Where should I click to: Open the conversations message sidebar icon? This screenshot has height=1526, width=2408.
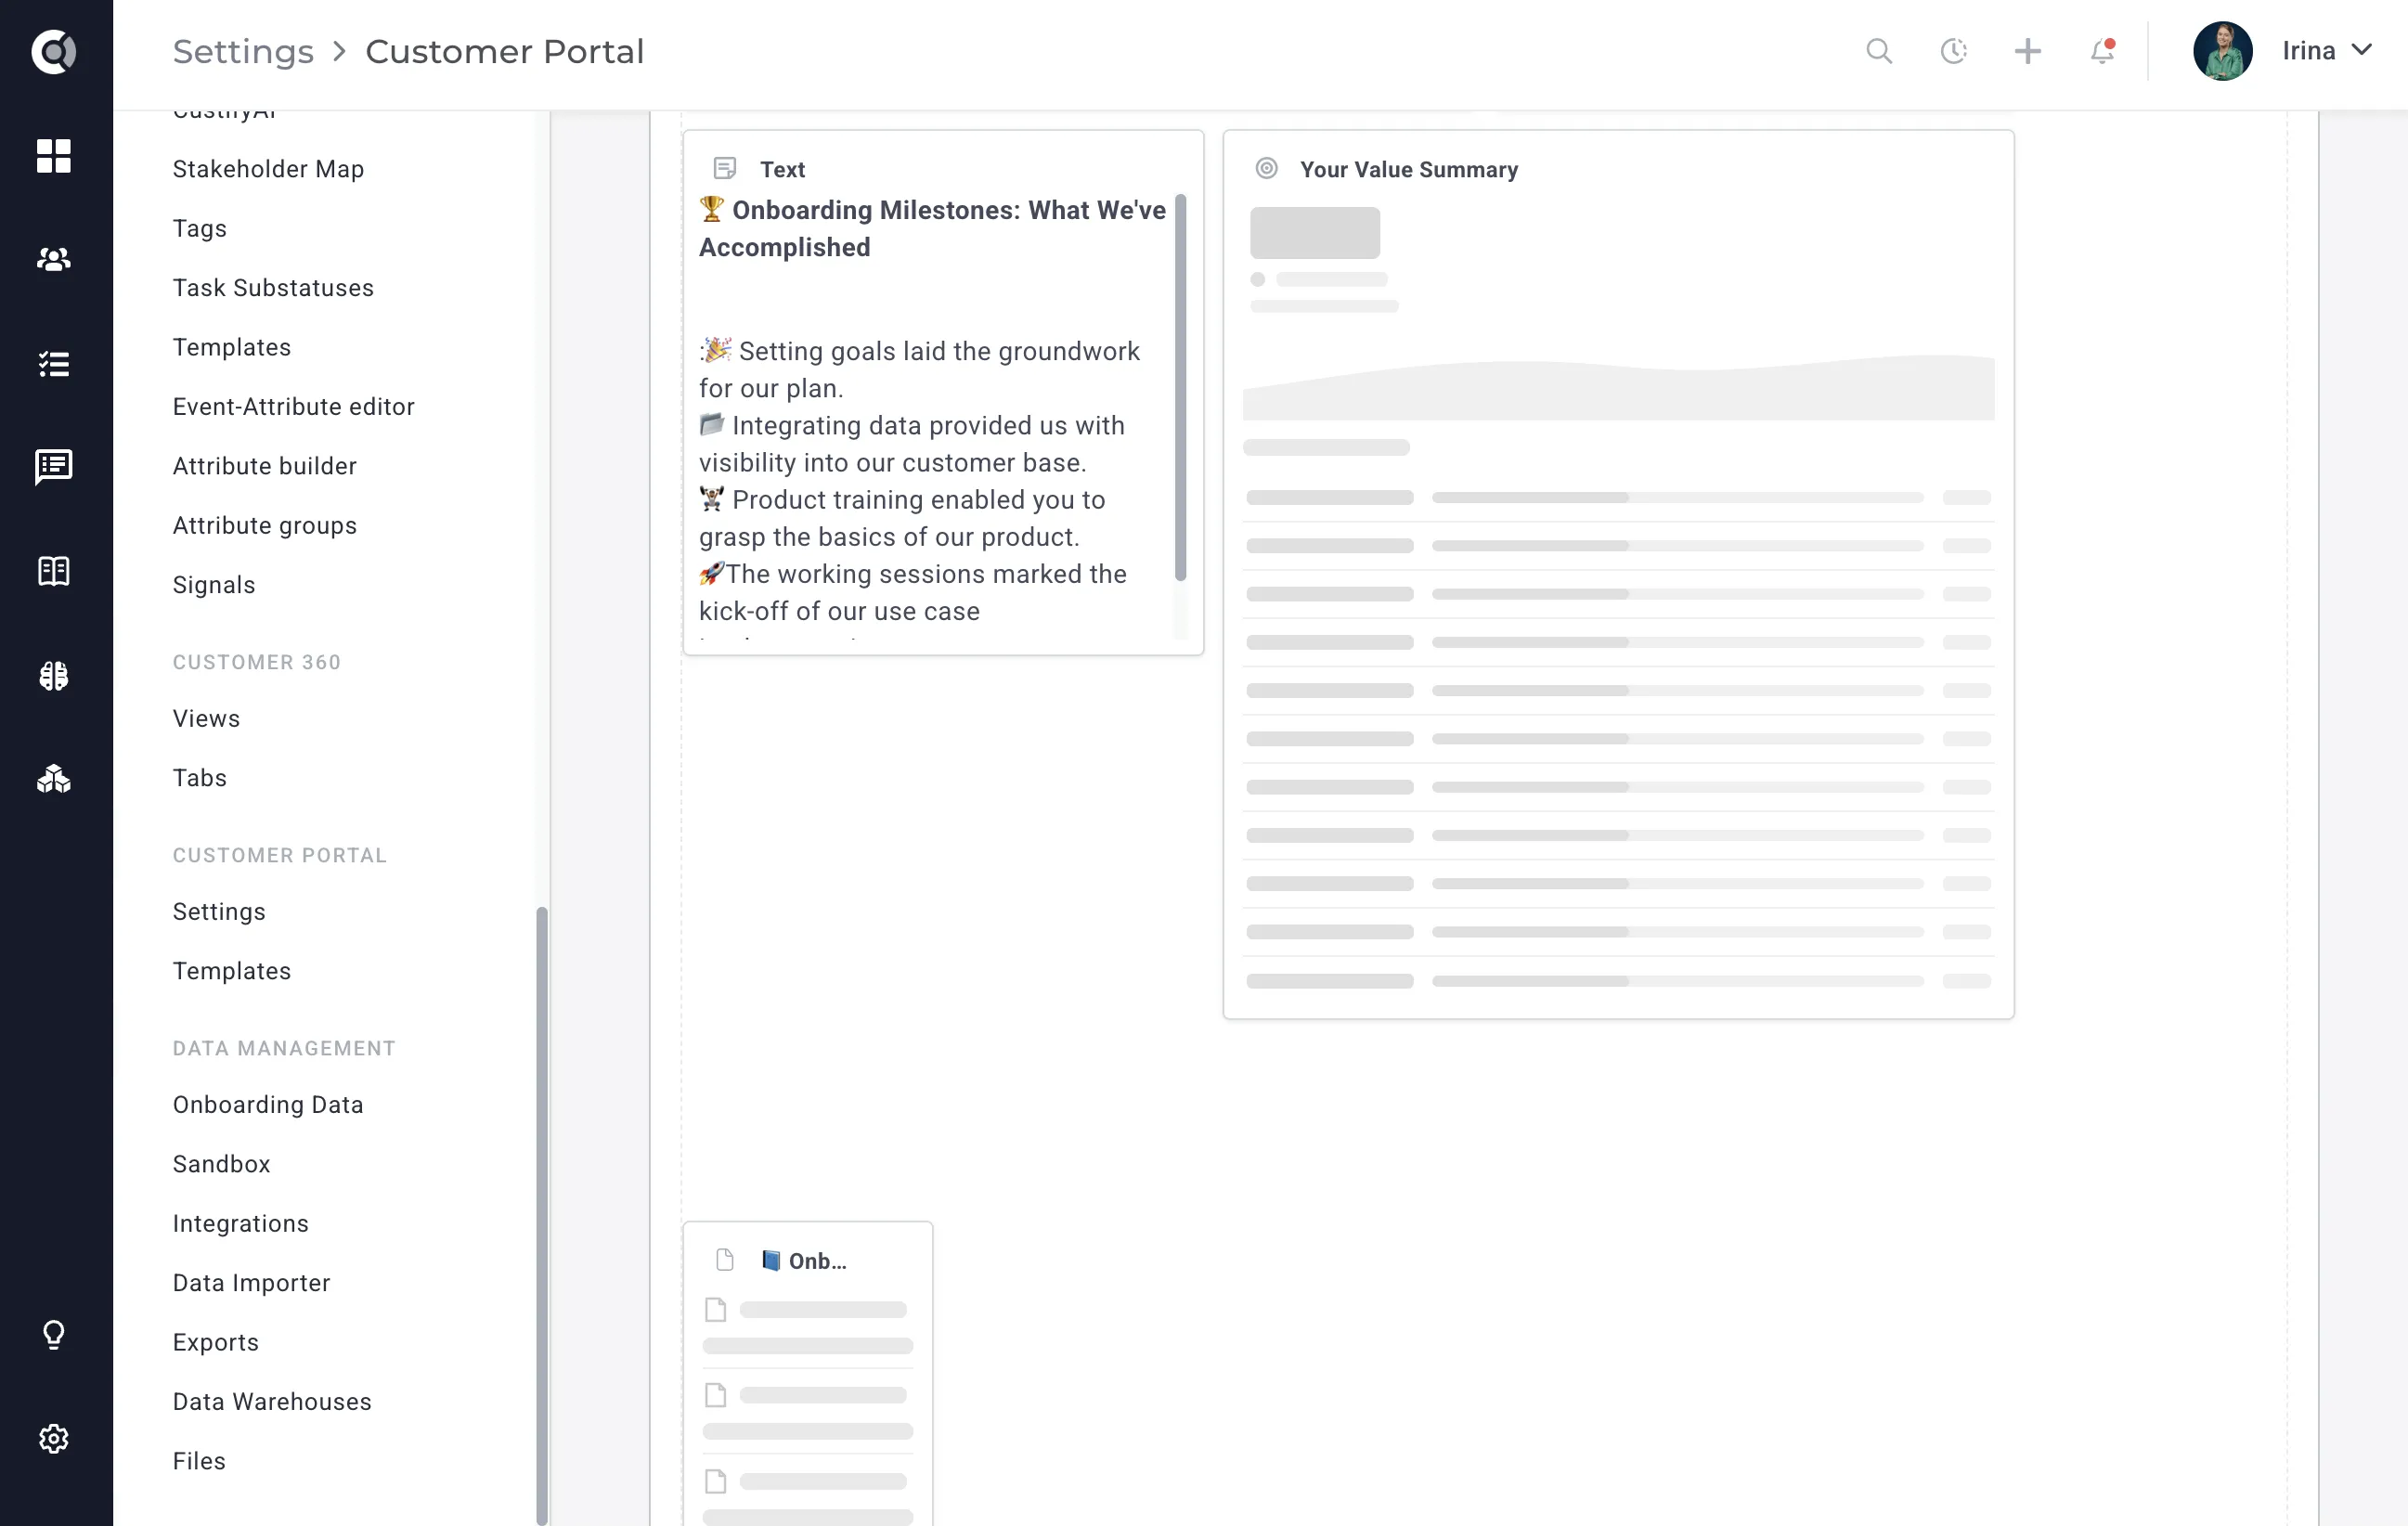54,467
